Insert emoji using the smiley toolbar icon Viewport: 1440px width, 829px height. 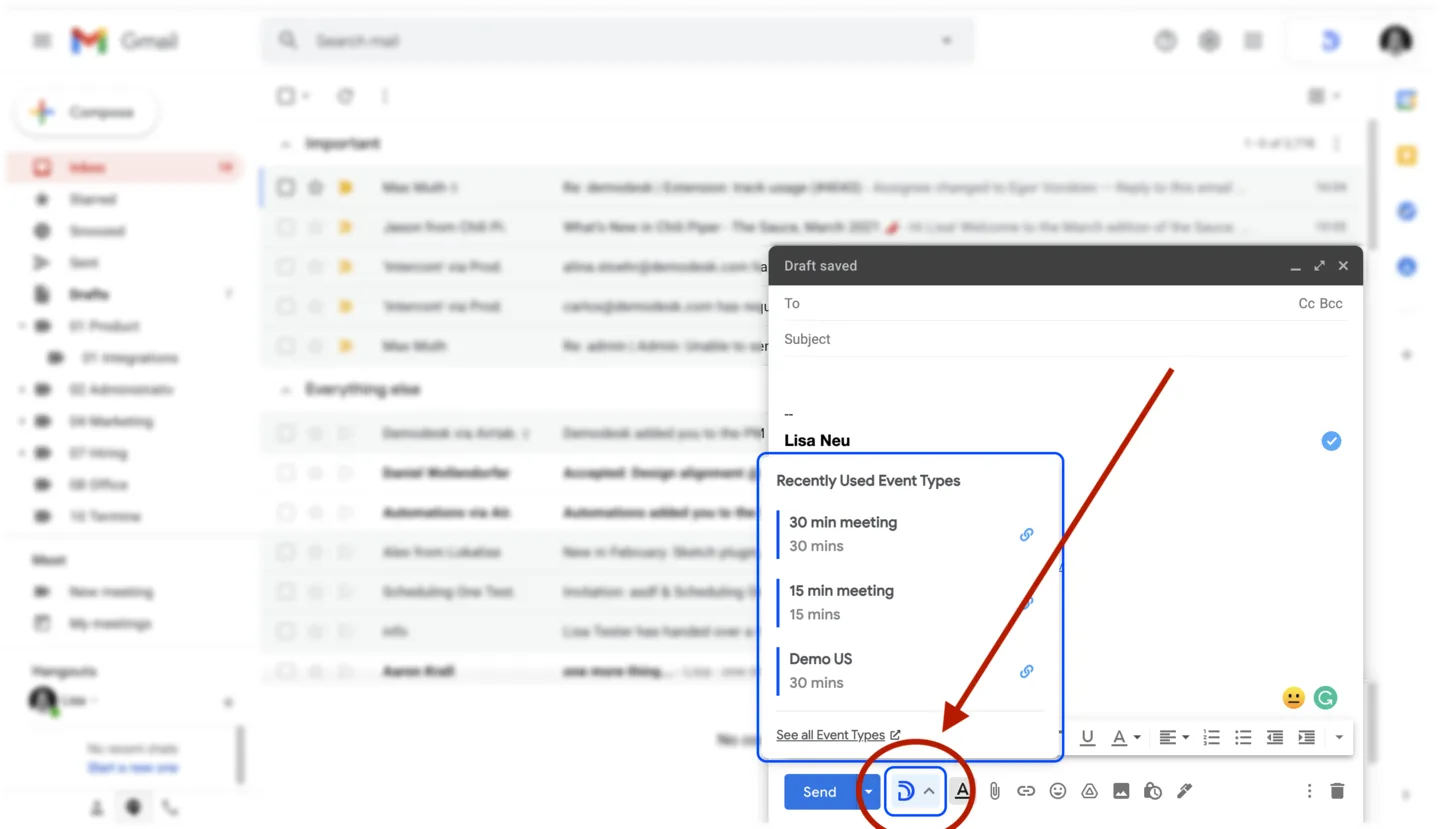1058,791
